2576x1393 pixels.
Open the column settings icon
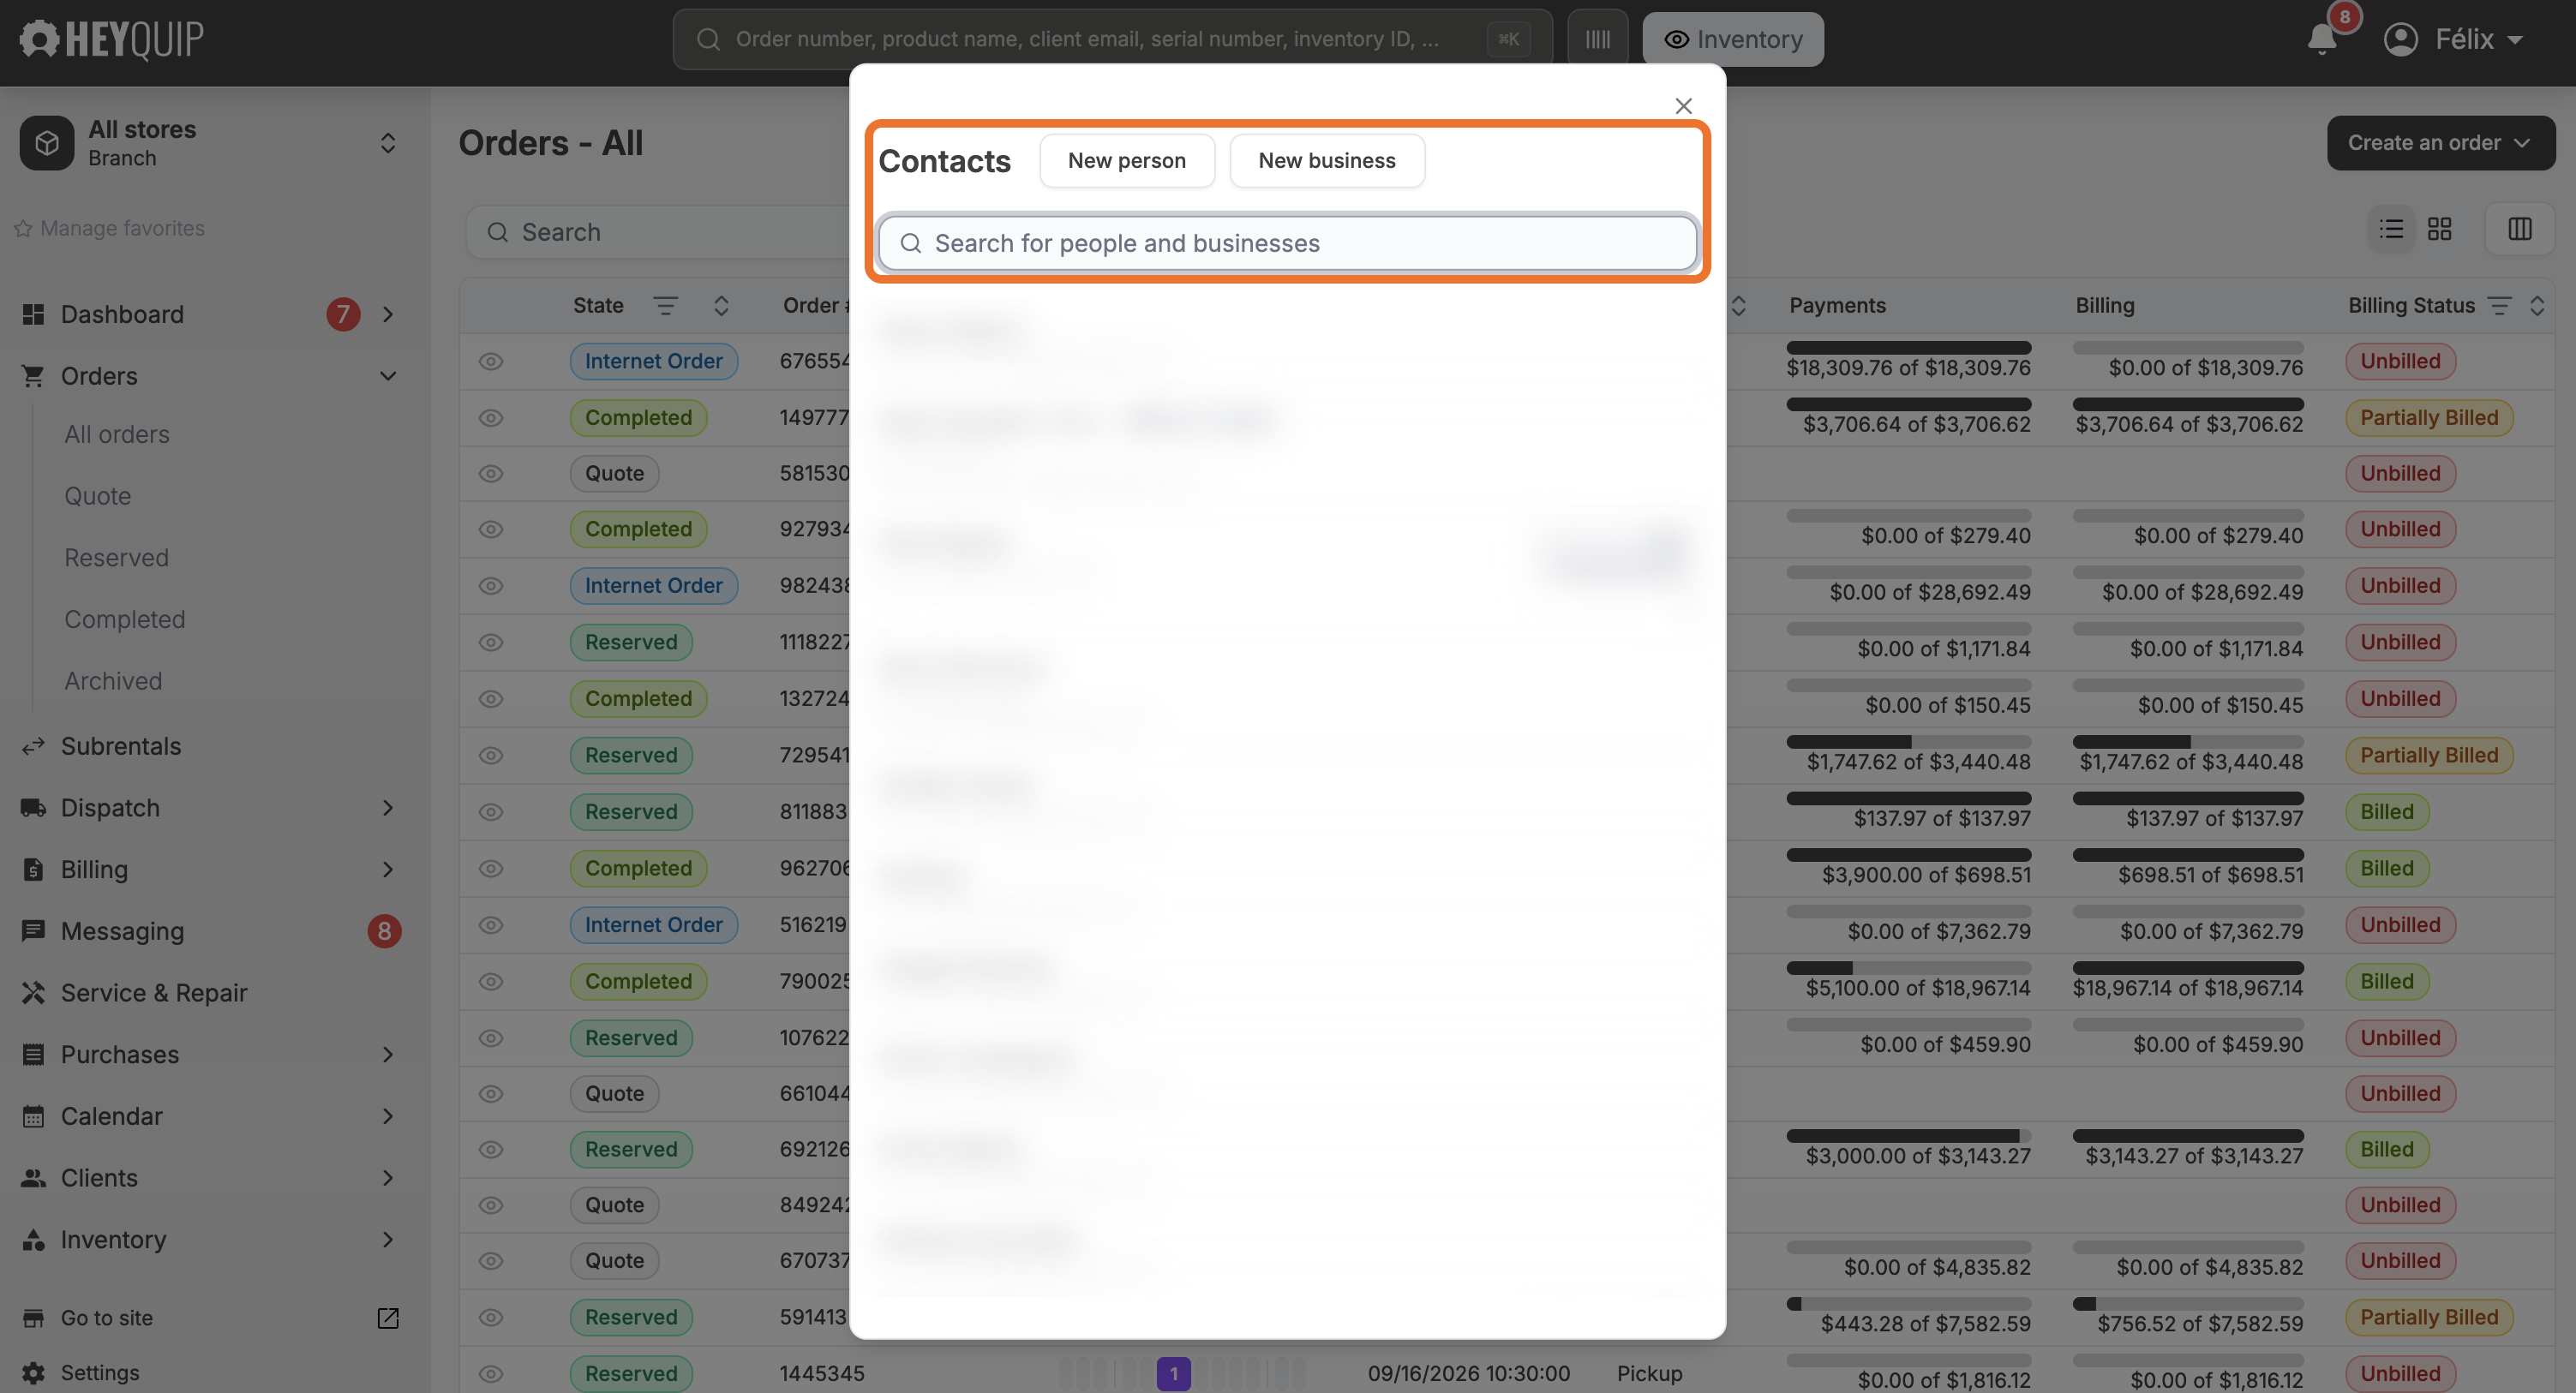[x=2519, y=229]
